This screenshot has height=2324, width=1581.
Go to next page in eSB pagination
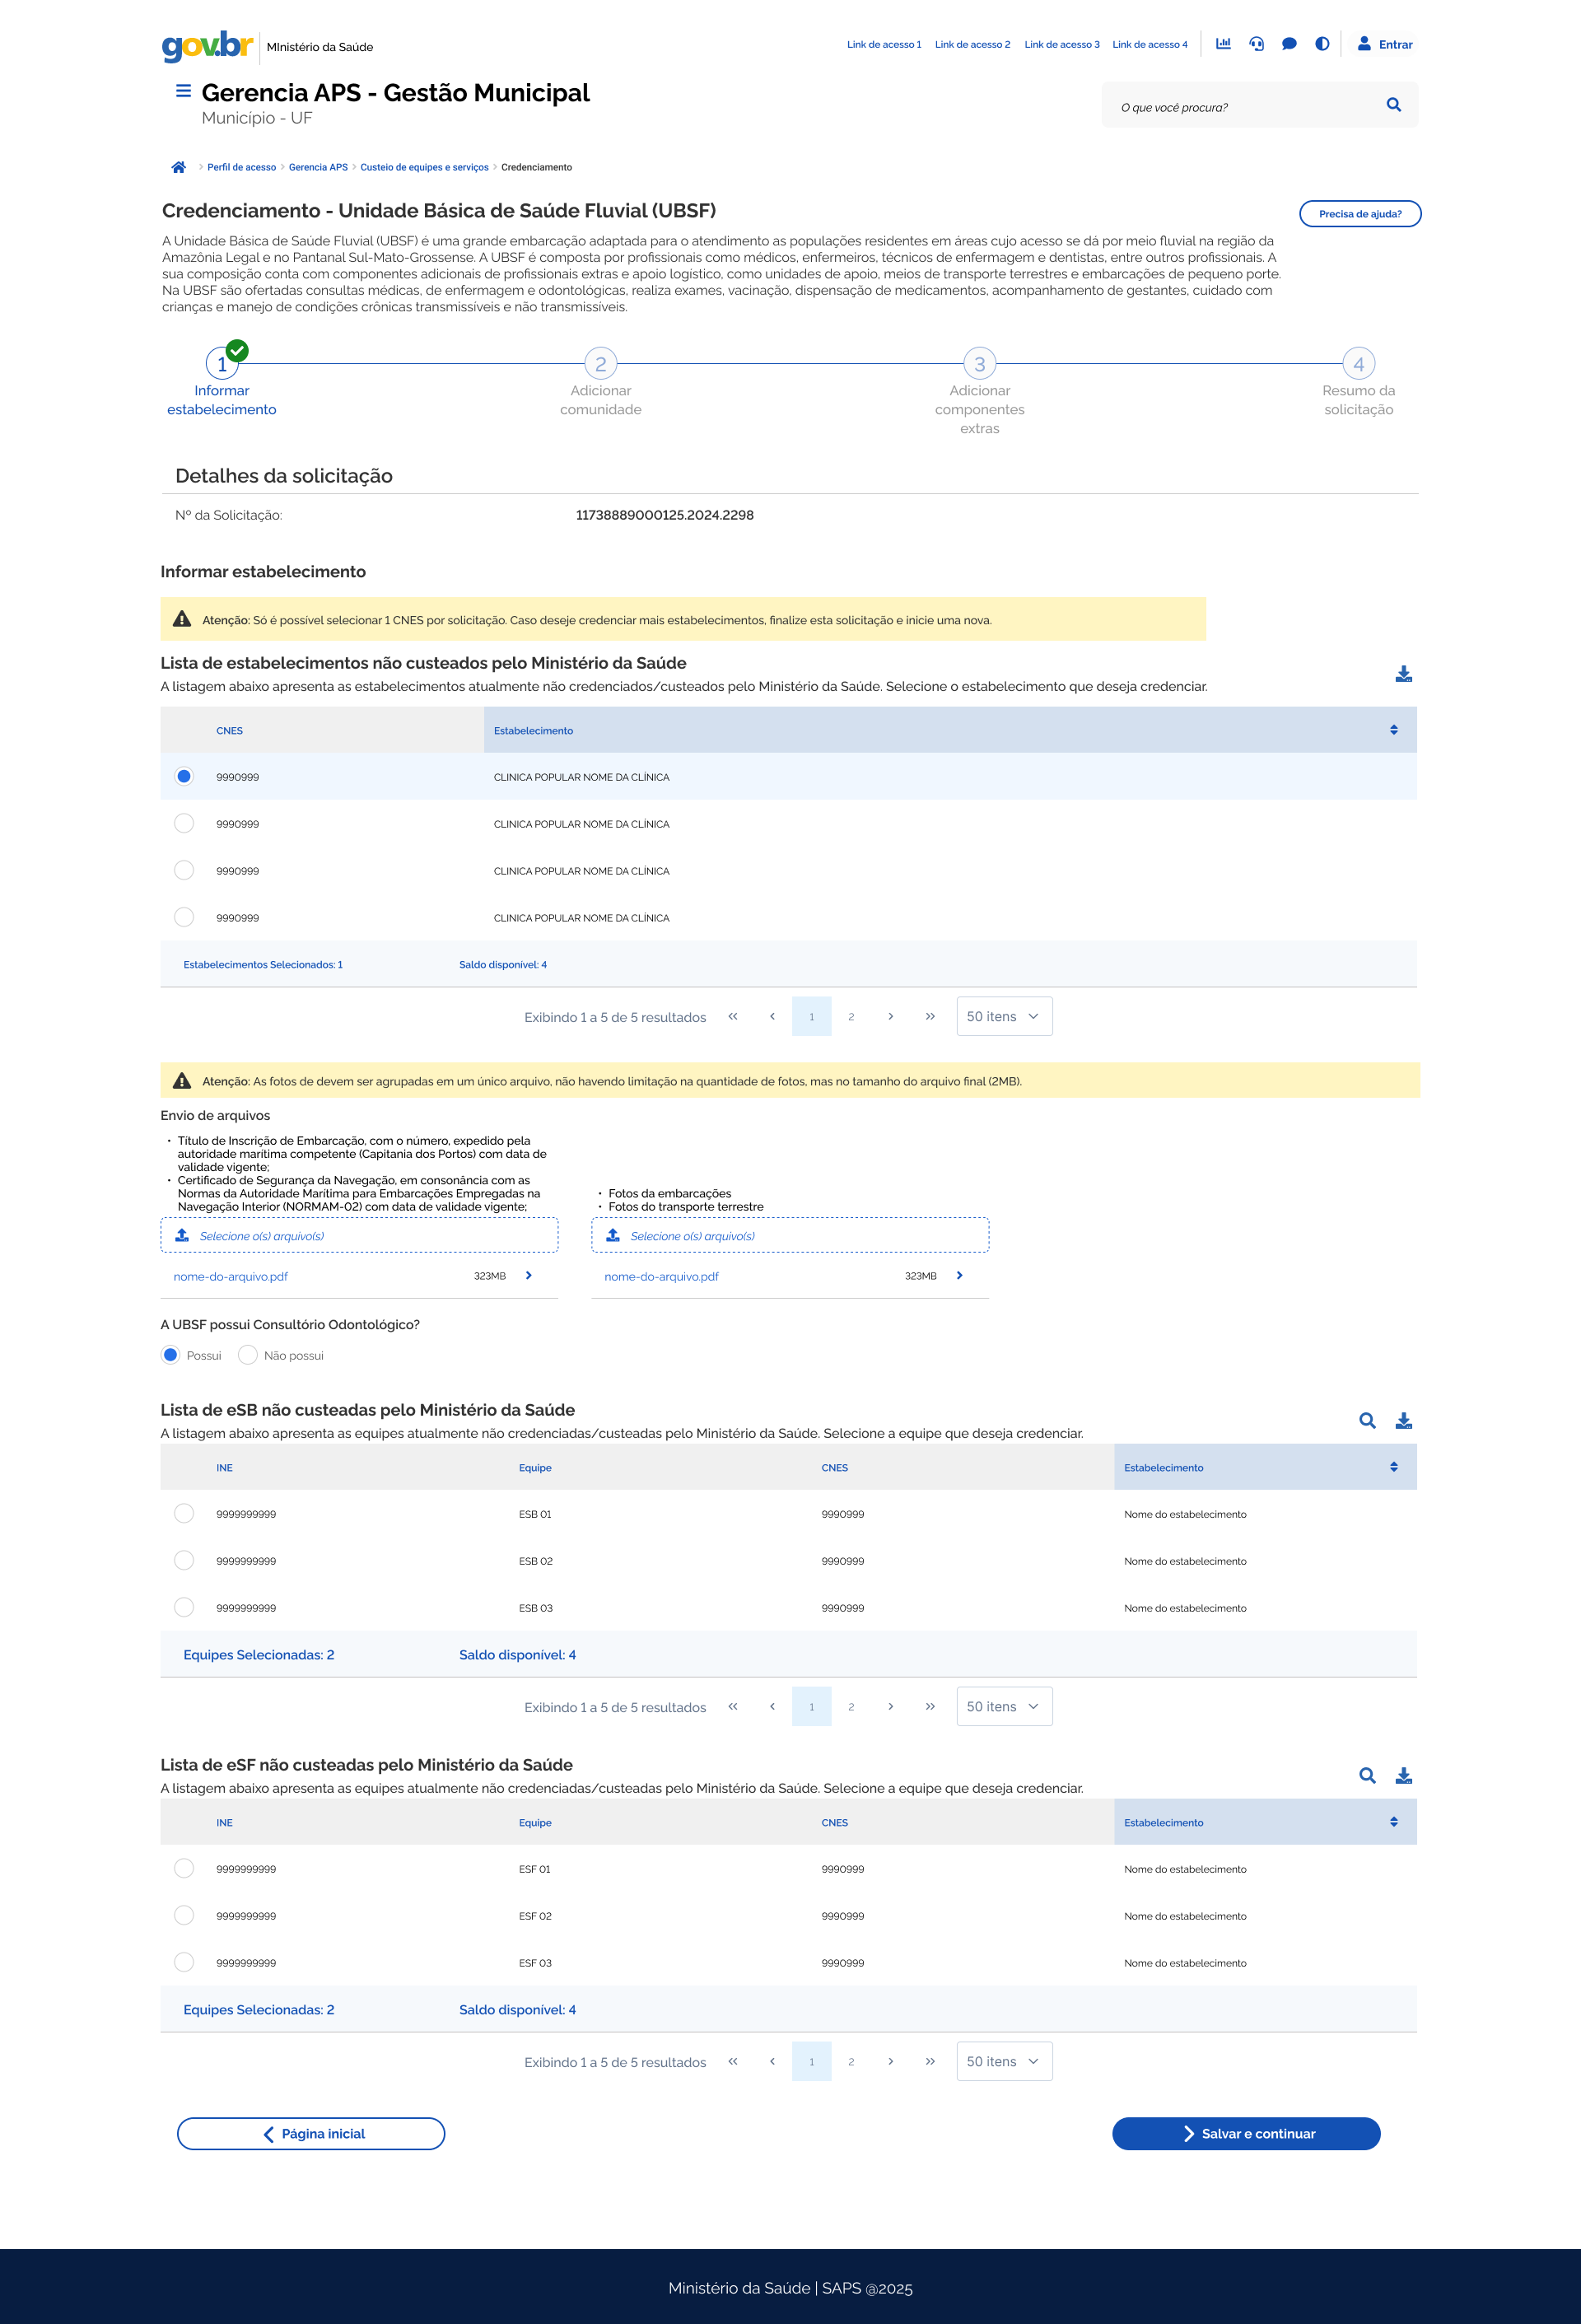(x=891, y=1706)
